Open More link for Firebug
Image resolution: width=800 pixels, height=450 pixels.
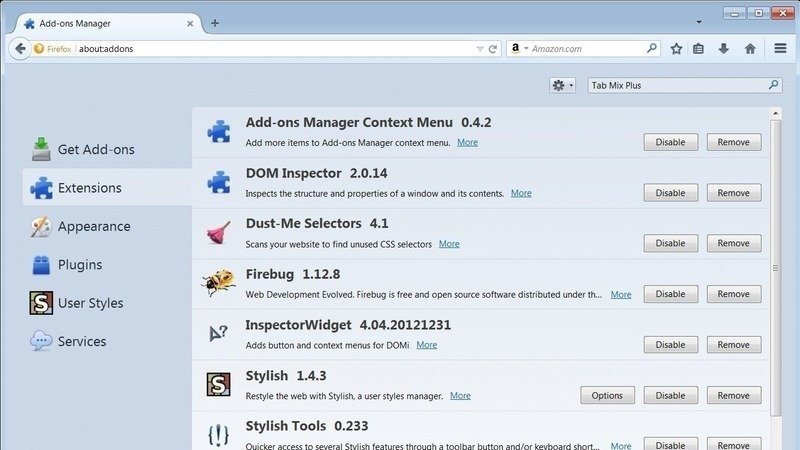tap(621, 294)
